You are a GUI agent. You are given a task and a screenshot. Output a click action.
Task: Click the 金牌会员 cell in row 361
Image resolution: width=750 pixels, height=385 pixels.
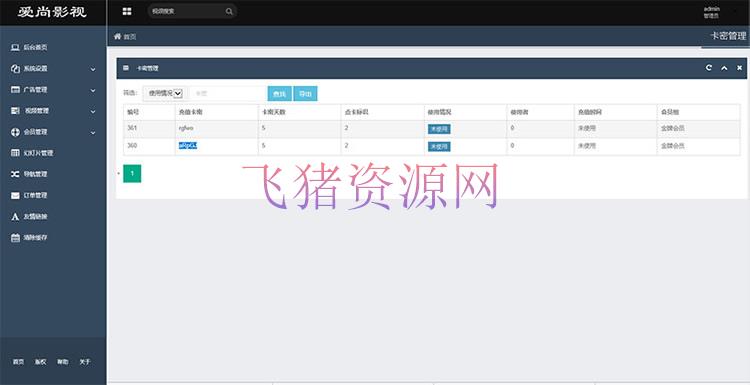tap(673, 128)
